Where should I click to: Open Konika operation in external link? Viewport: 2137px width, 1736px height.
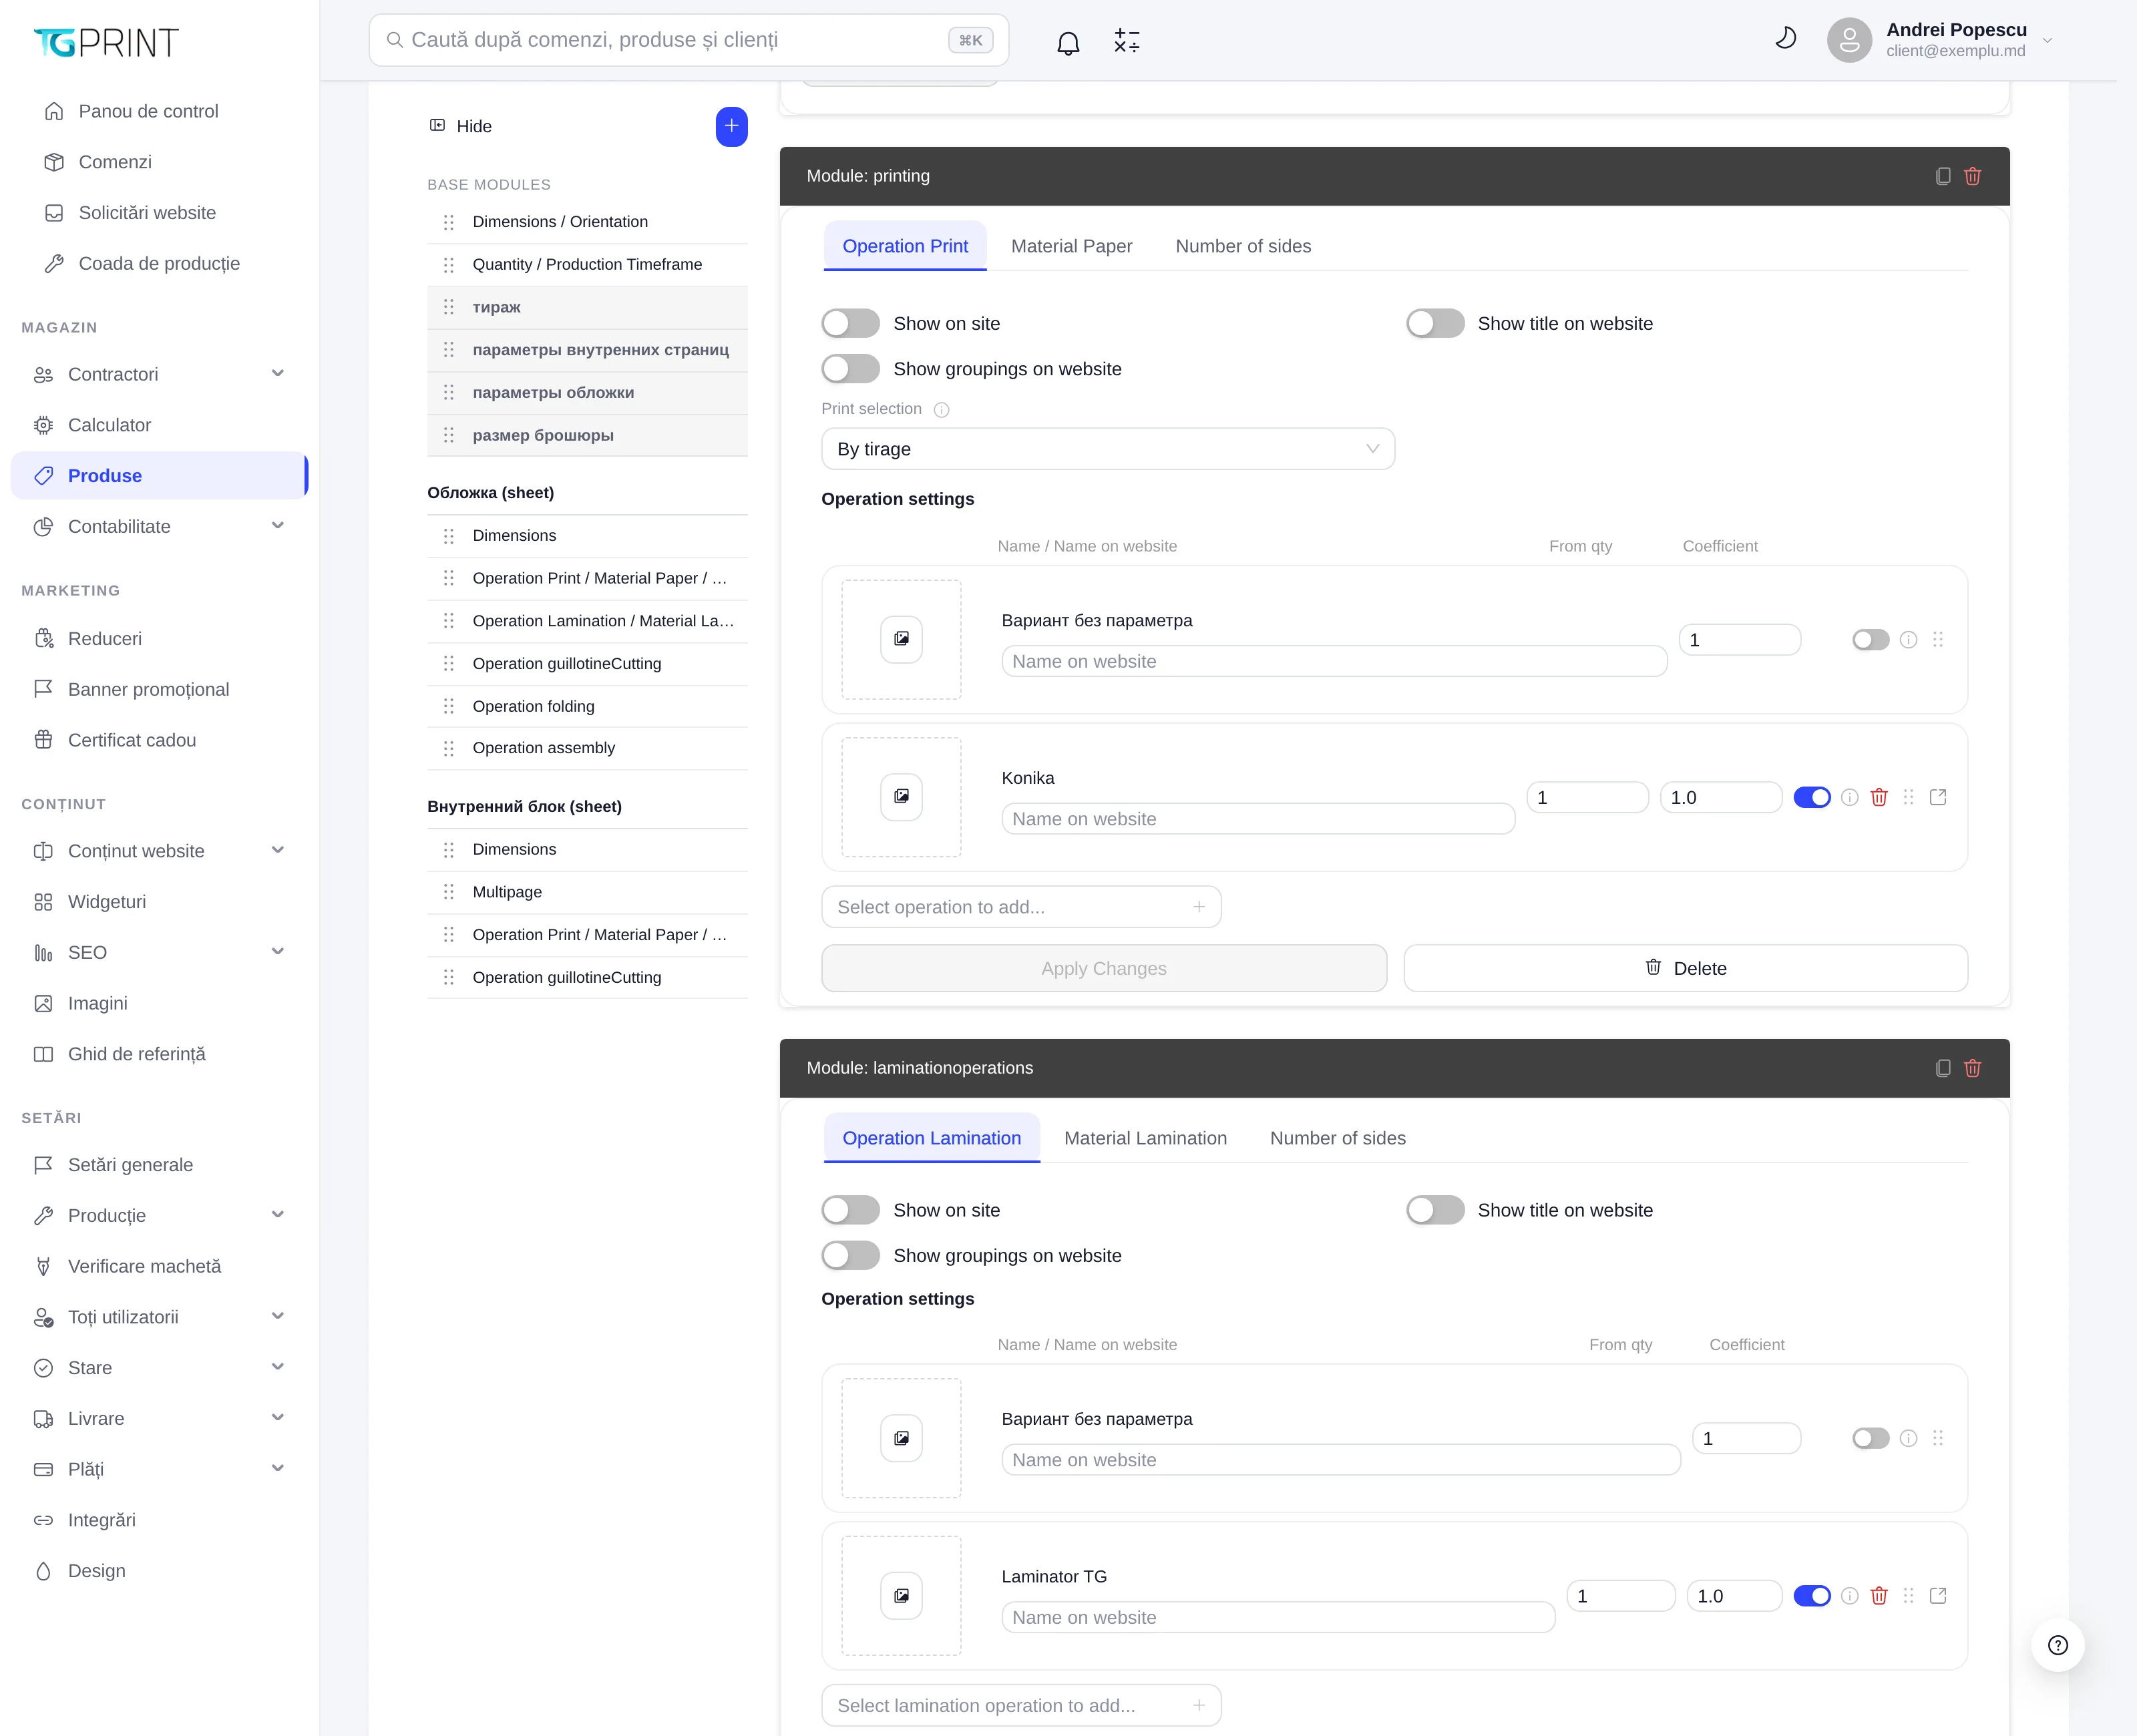[1938, 797]
